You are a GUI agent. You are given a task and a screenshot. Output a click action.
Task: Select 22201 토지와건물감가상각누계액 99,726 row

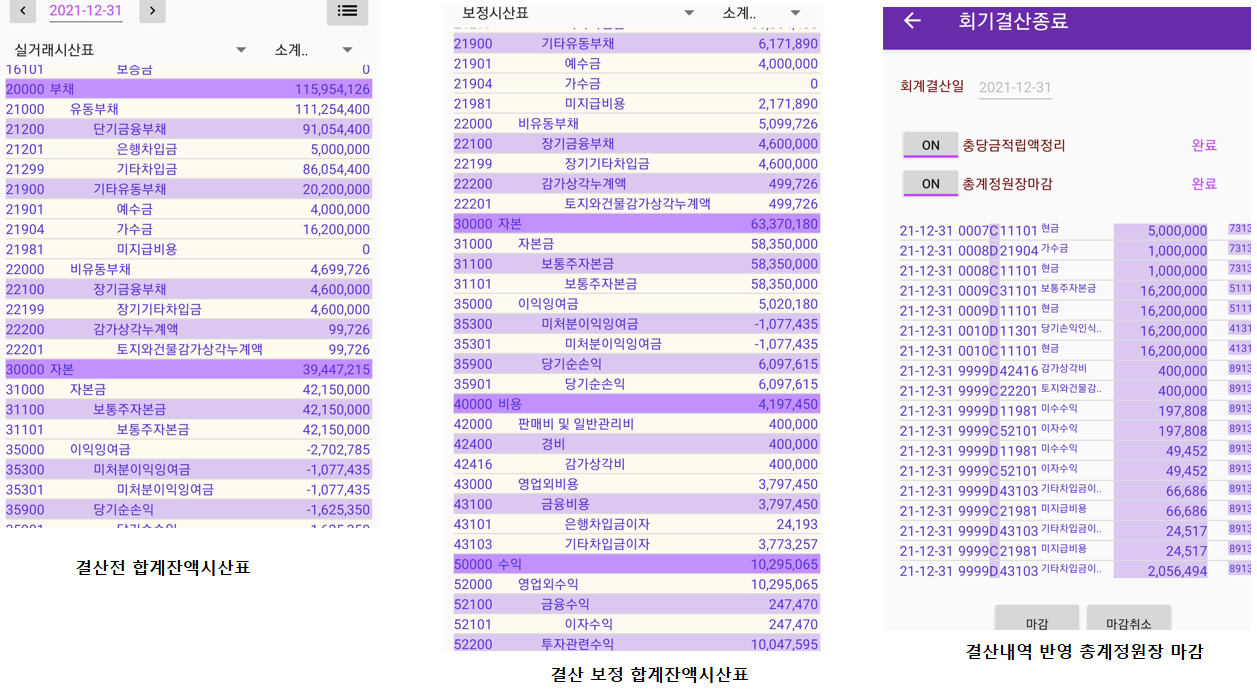(x=189, y=349)
